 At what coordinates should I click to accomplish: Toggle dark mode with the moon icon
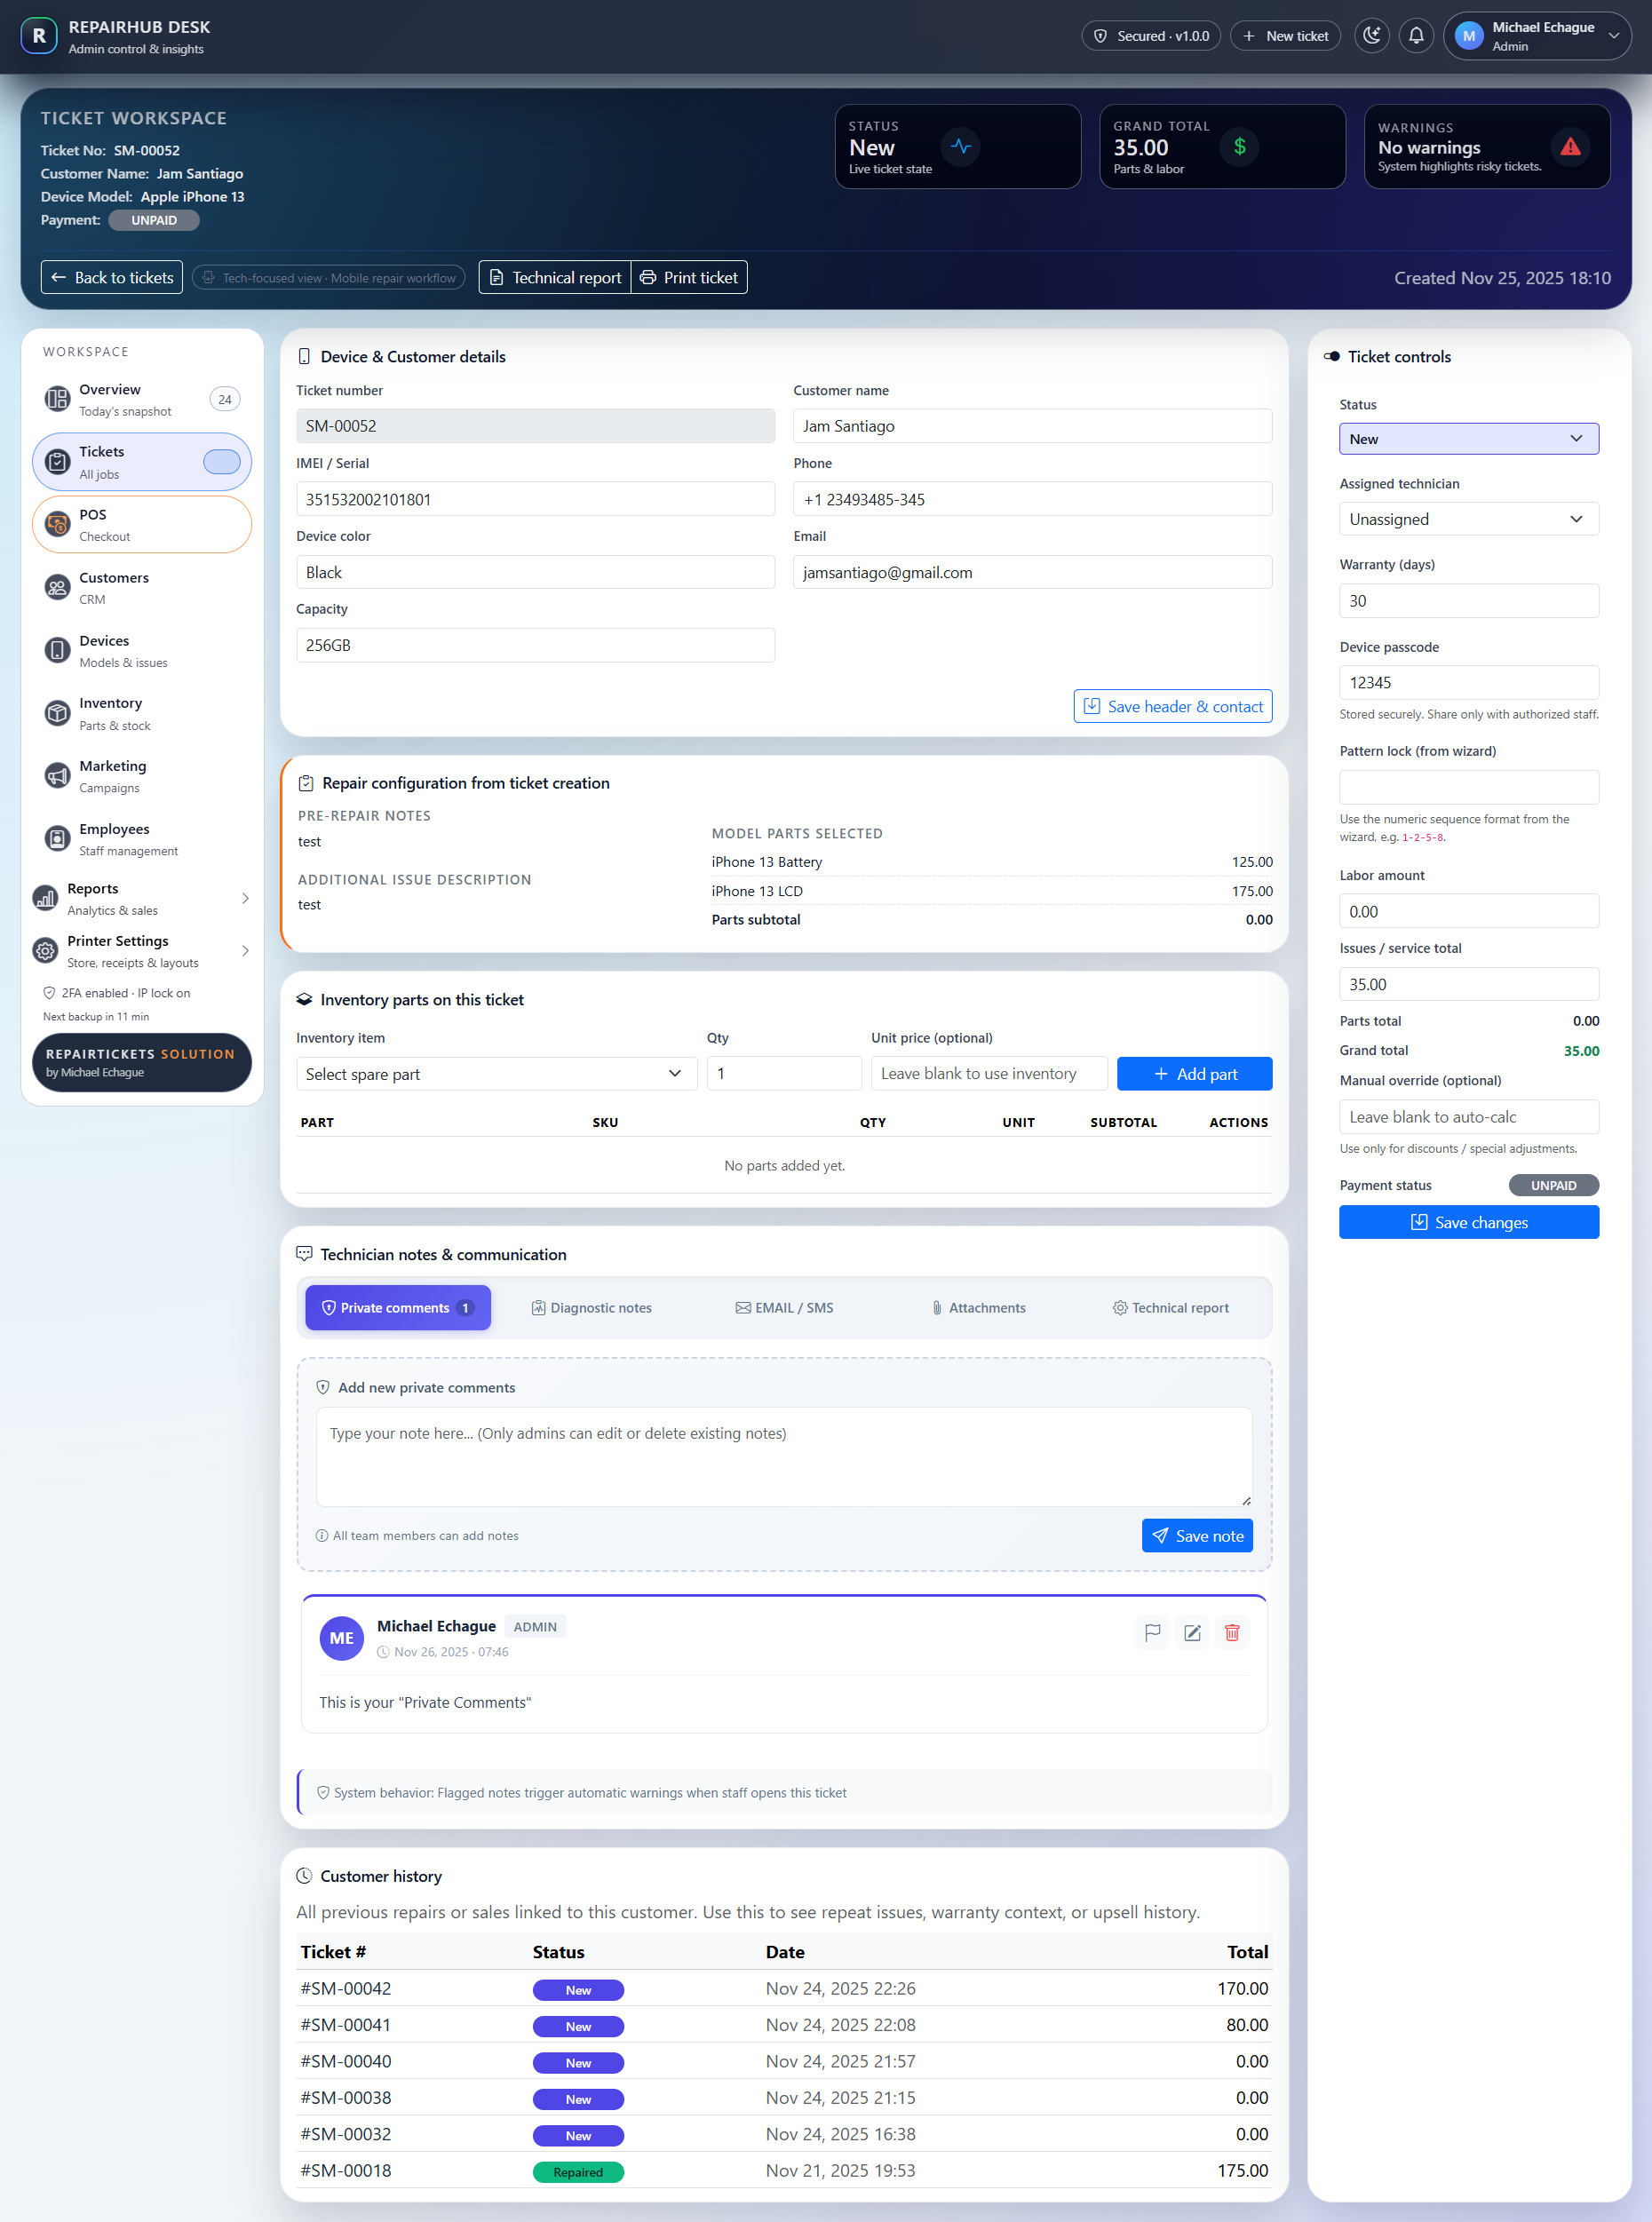pyautogui.click(x=1371, y=35)
